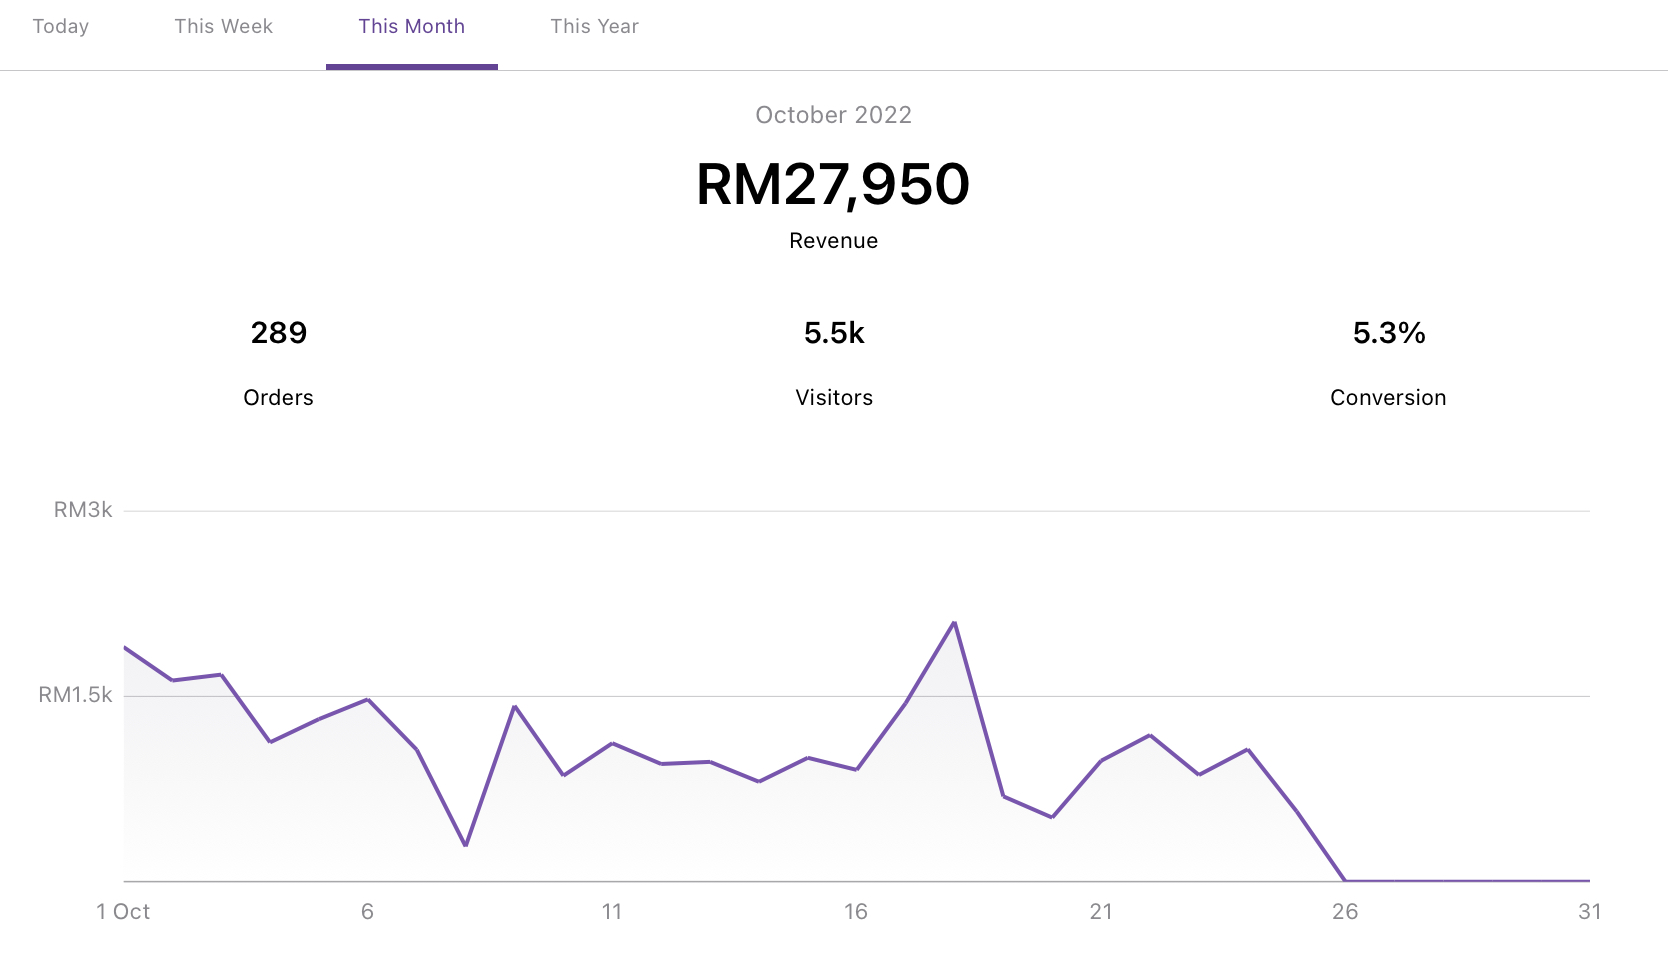Select the 5.5k visitors figure
This screenshot has width=1668, height=958.
coord(833,333)
